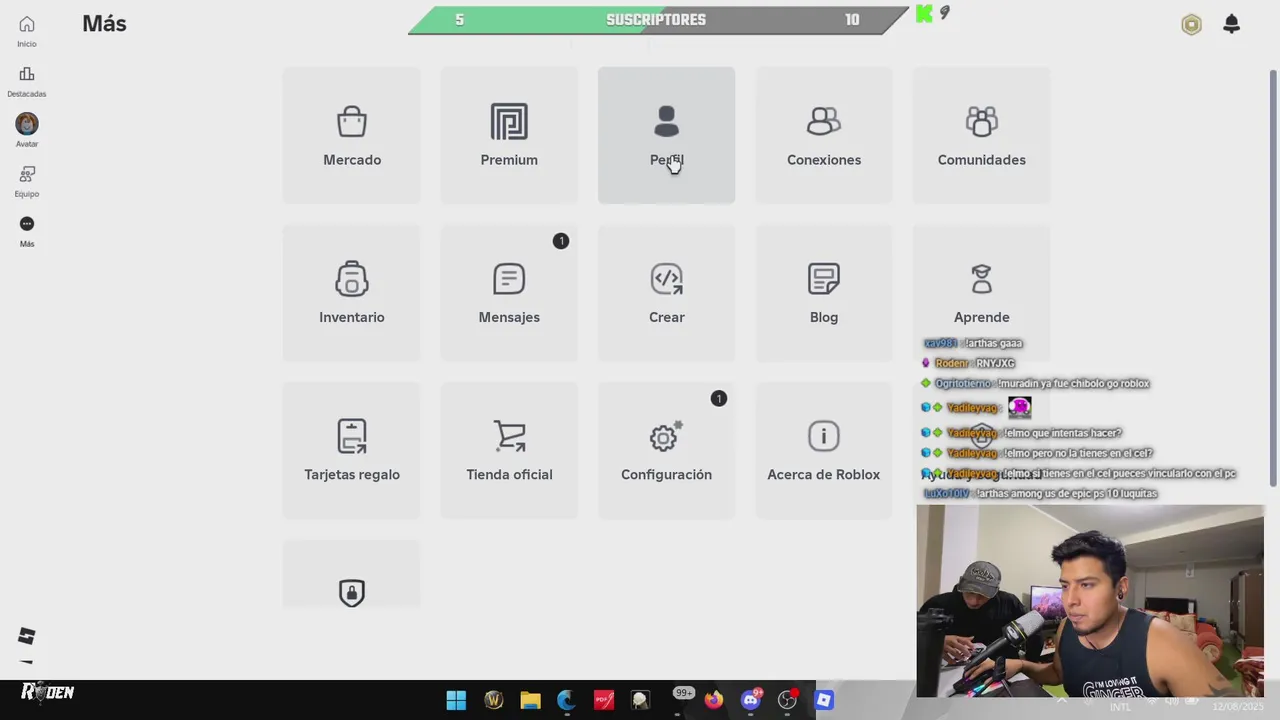Screen dimensions: 1280x720
Task: Open the Premium tile
Action: pos(509,135)
